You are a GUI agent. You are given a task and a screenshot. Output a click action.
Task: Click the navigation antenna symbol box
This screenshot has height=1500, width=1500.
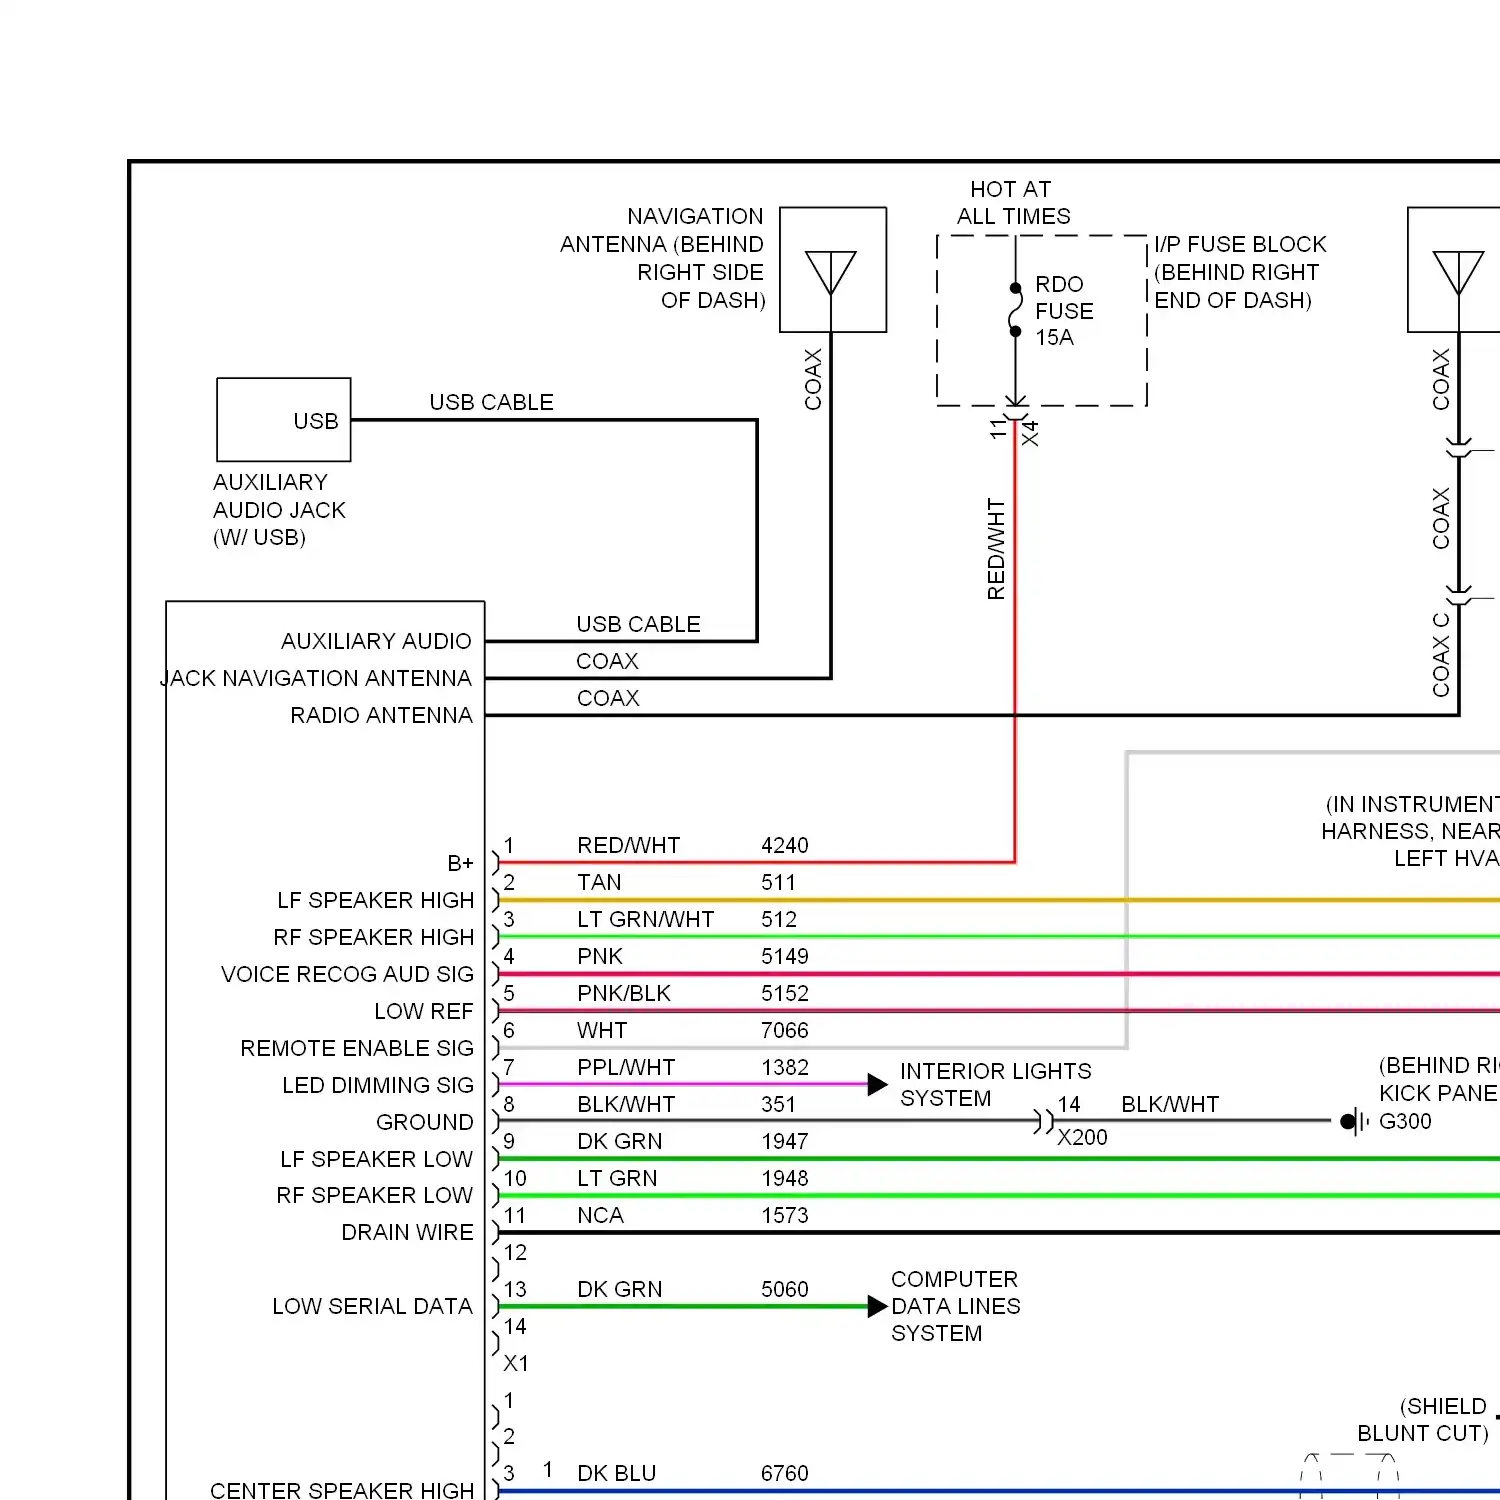coord(833,269)
